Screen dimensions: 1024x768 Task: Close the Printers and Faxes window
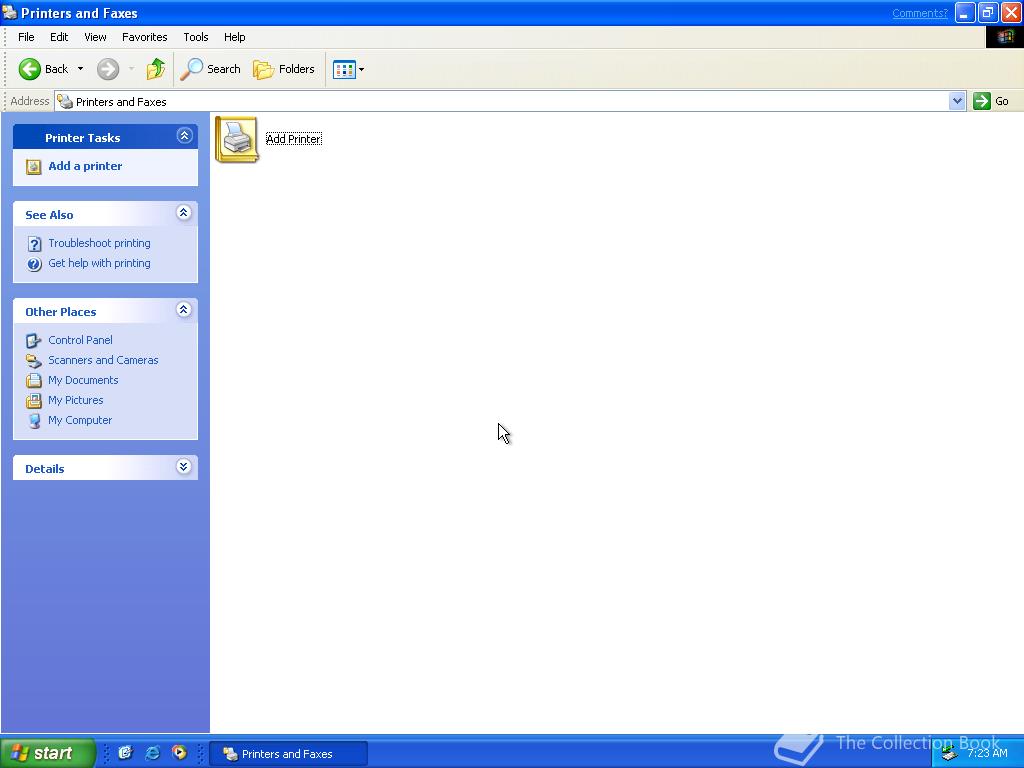[x=1011, y=13]
